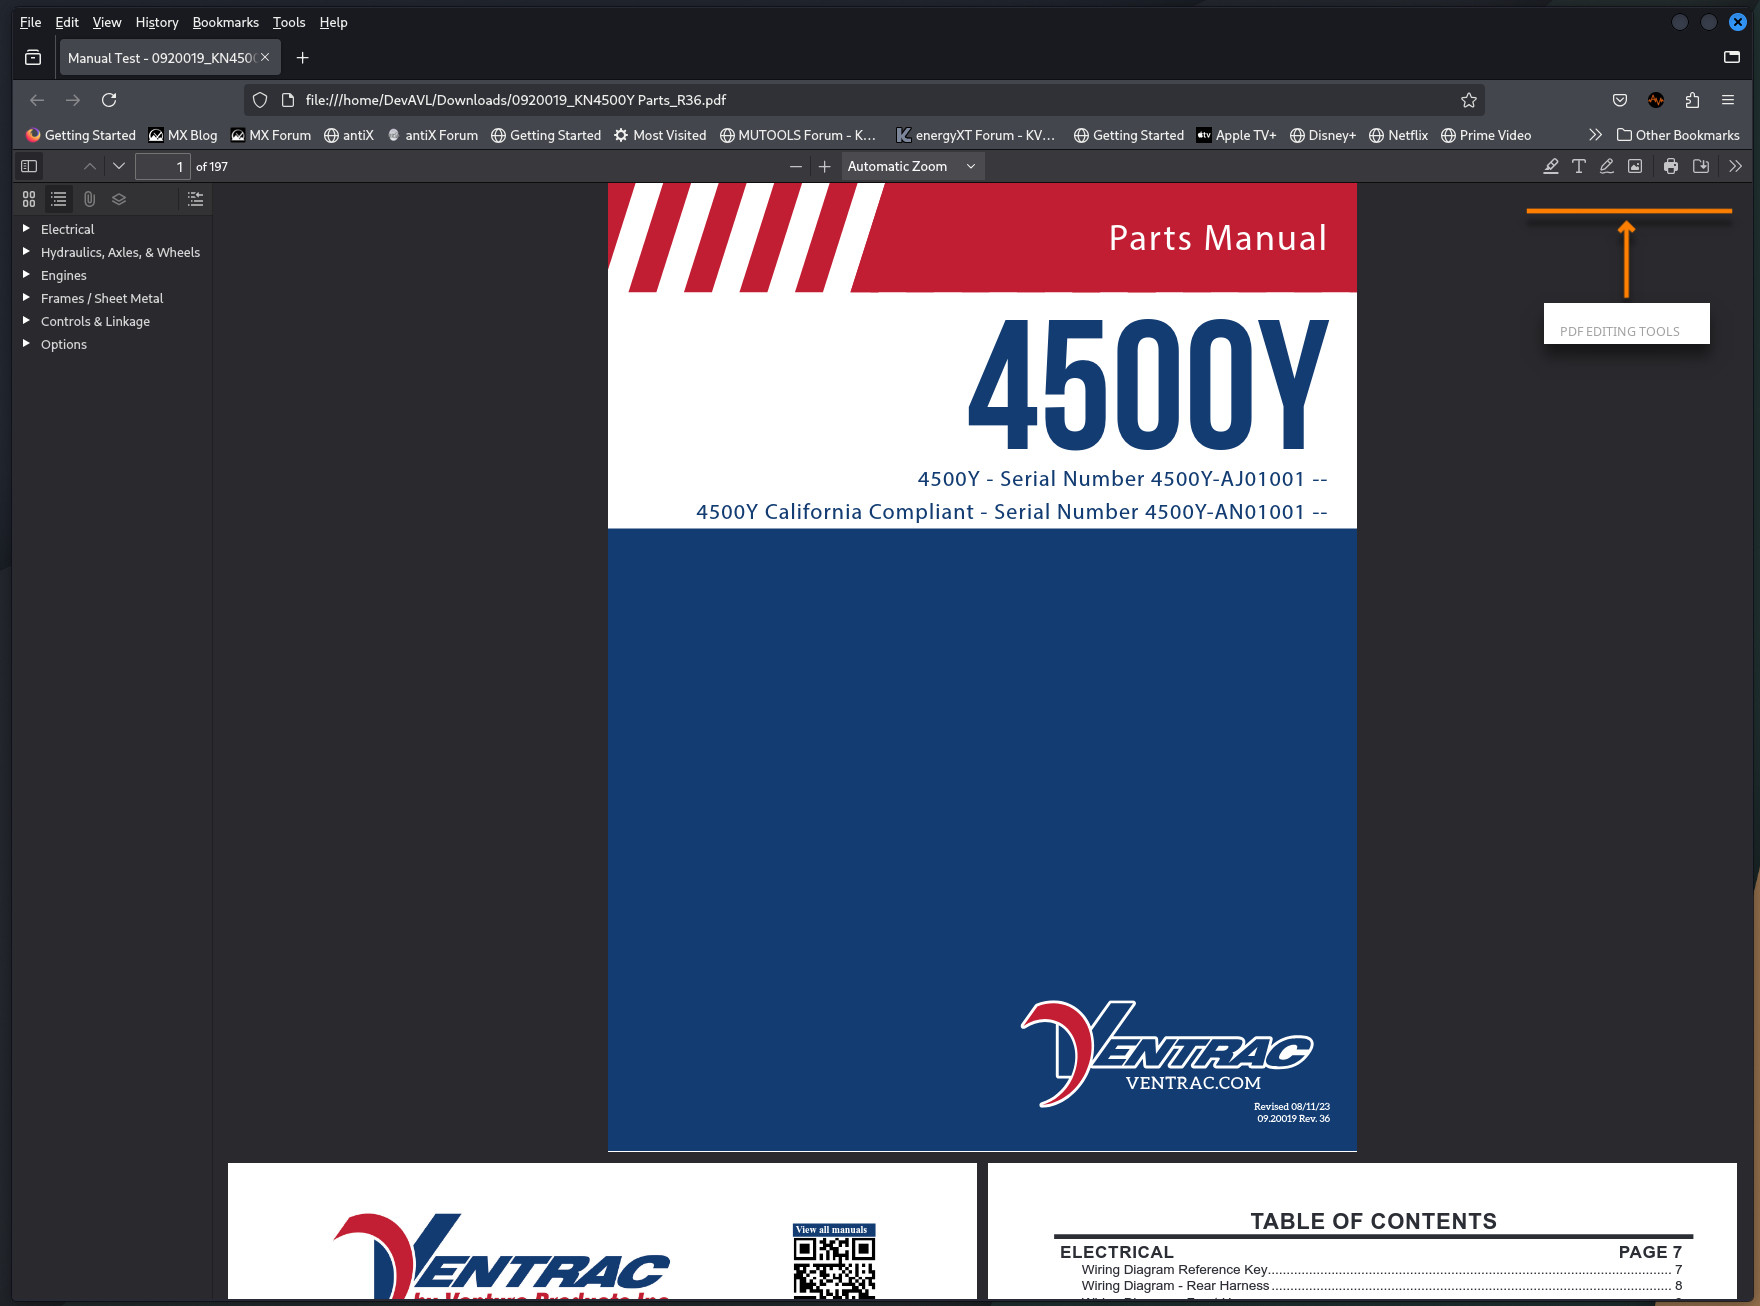Open the Automatic Zoom dropdown
1760x1306 pixels.
pos(912,166)
